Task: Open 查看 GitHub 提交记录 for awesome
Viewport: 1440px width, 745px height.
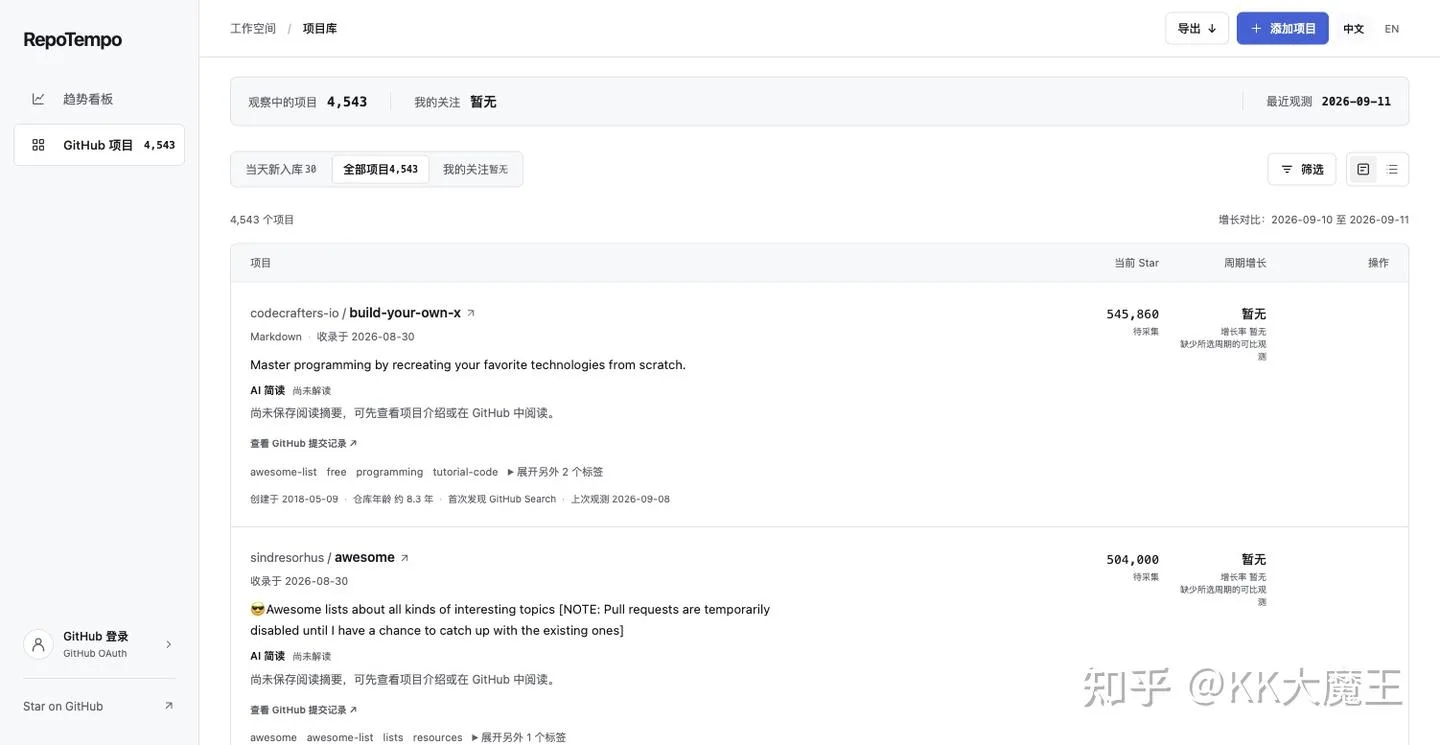Action: (x=303, y=710)
